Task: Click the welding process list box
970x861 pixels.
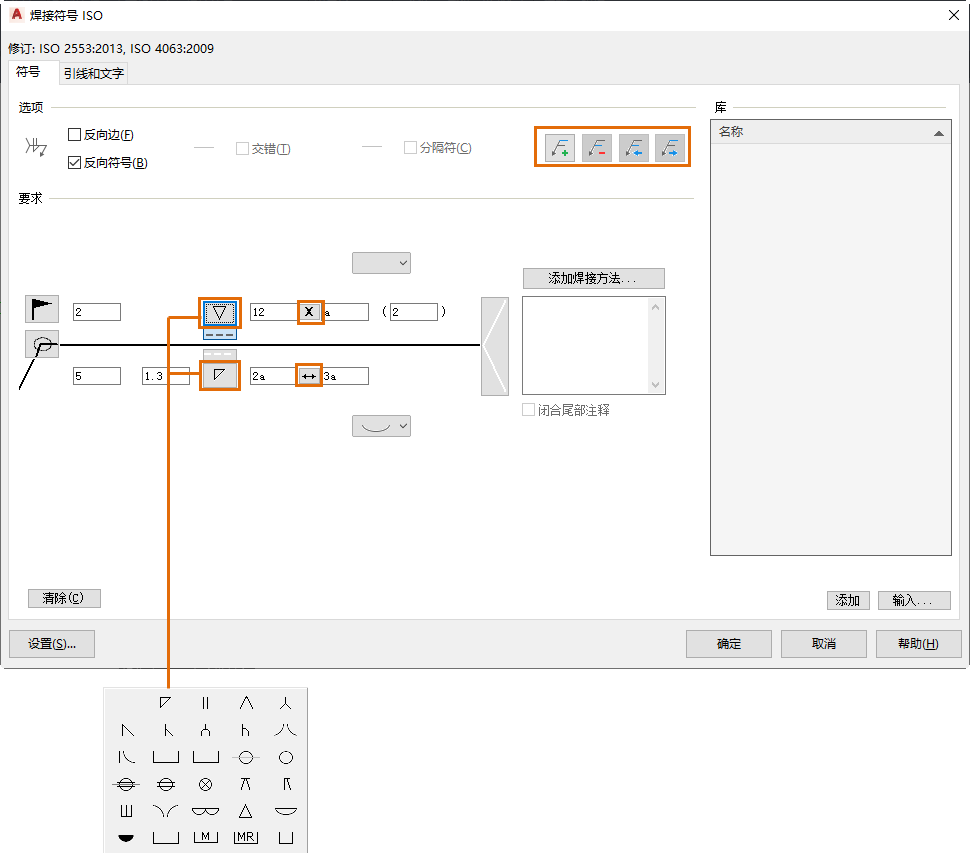Action: [x=586, y=346]
